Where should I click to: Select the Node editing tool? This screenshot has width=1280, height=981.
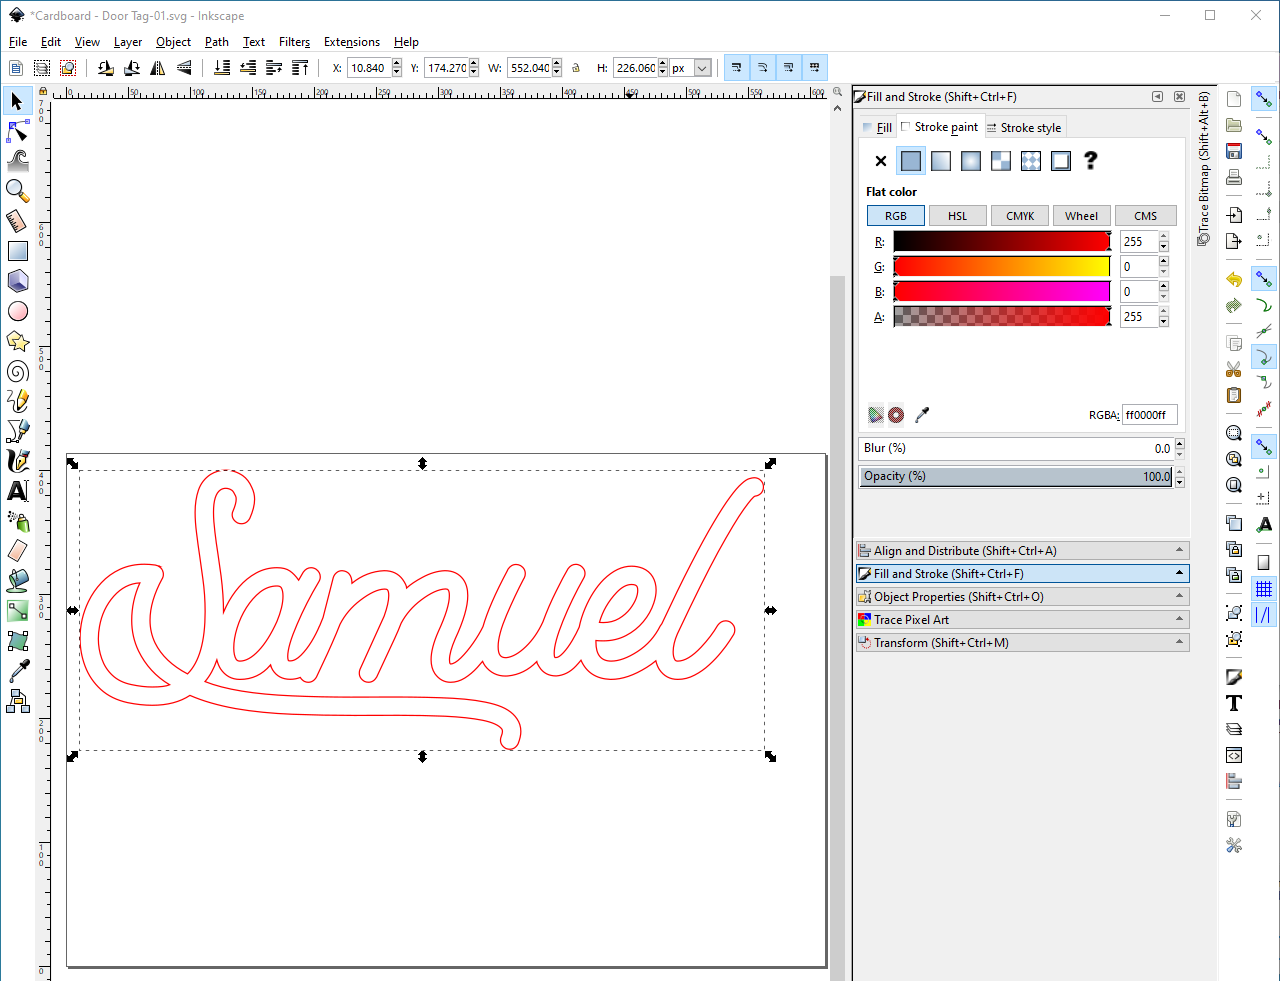18,131
